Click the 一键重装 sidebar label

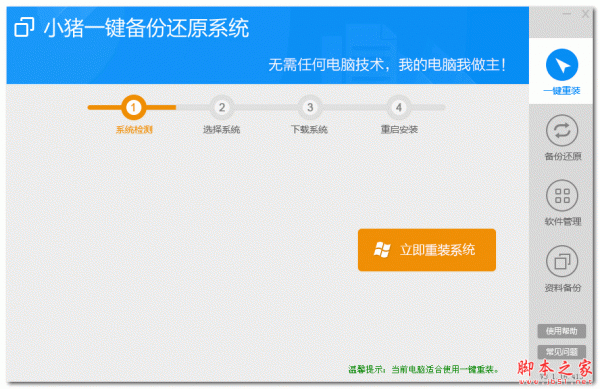(x=562, y=91)
